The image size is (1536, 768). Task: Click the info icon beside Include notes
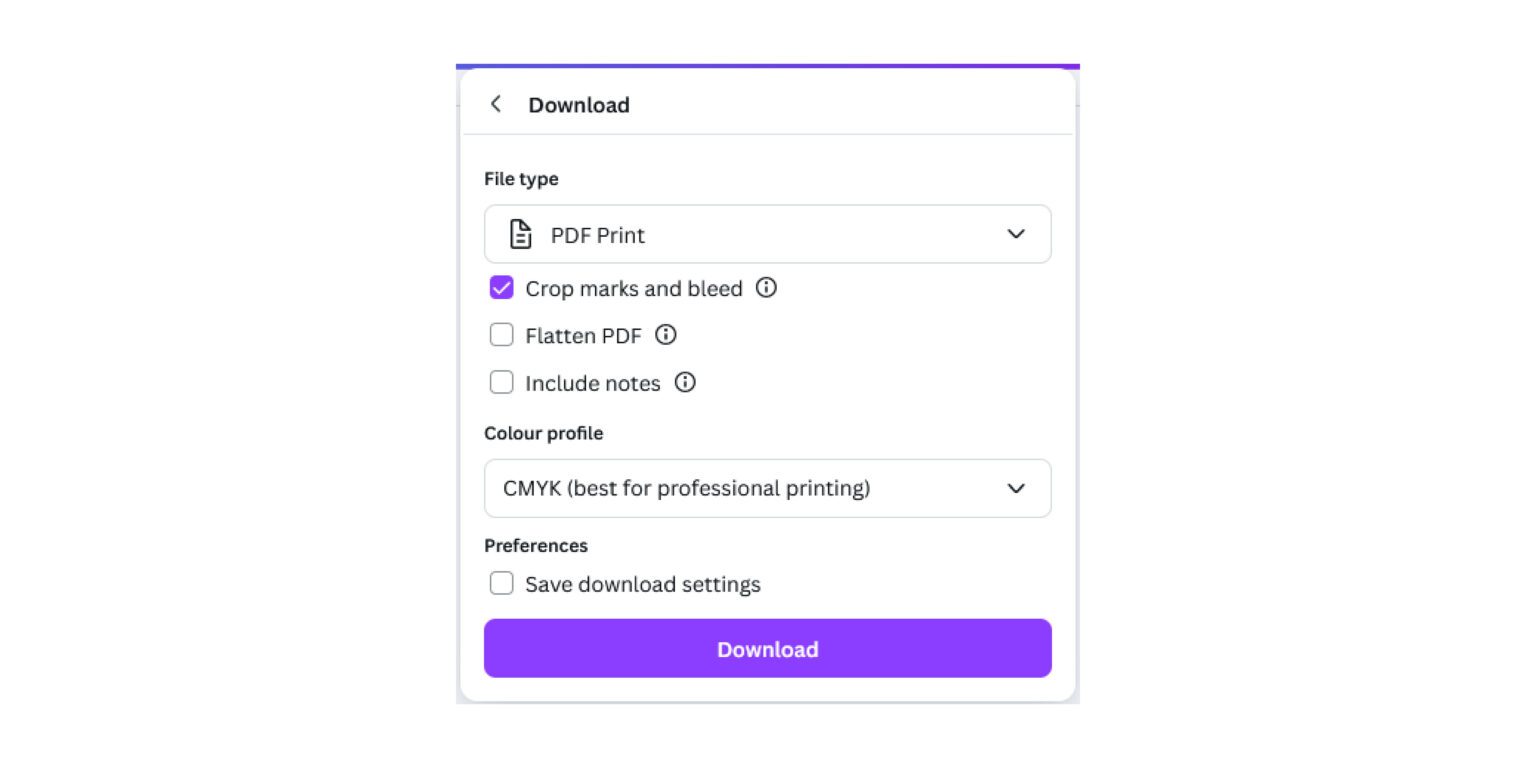[x=684, y=382]
